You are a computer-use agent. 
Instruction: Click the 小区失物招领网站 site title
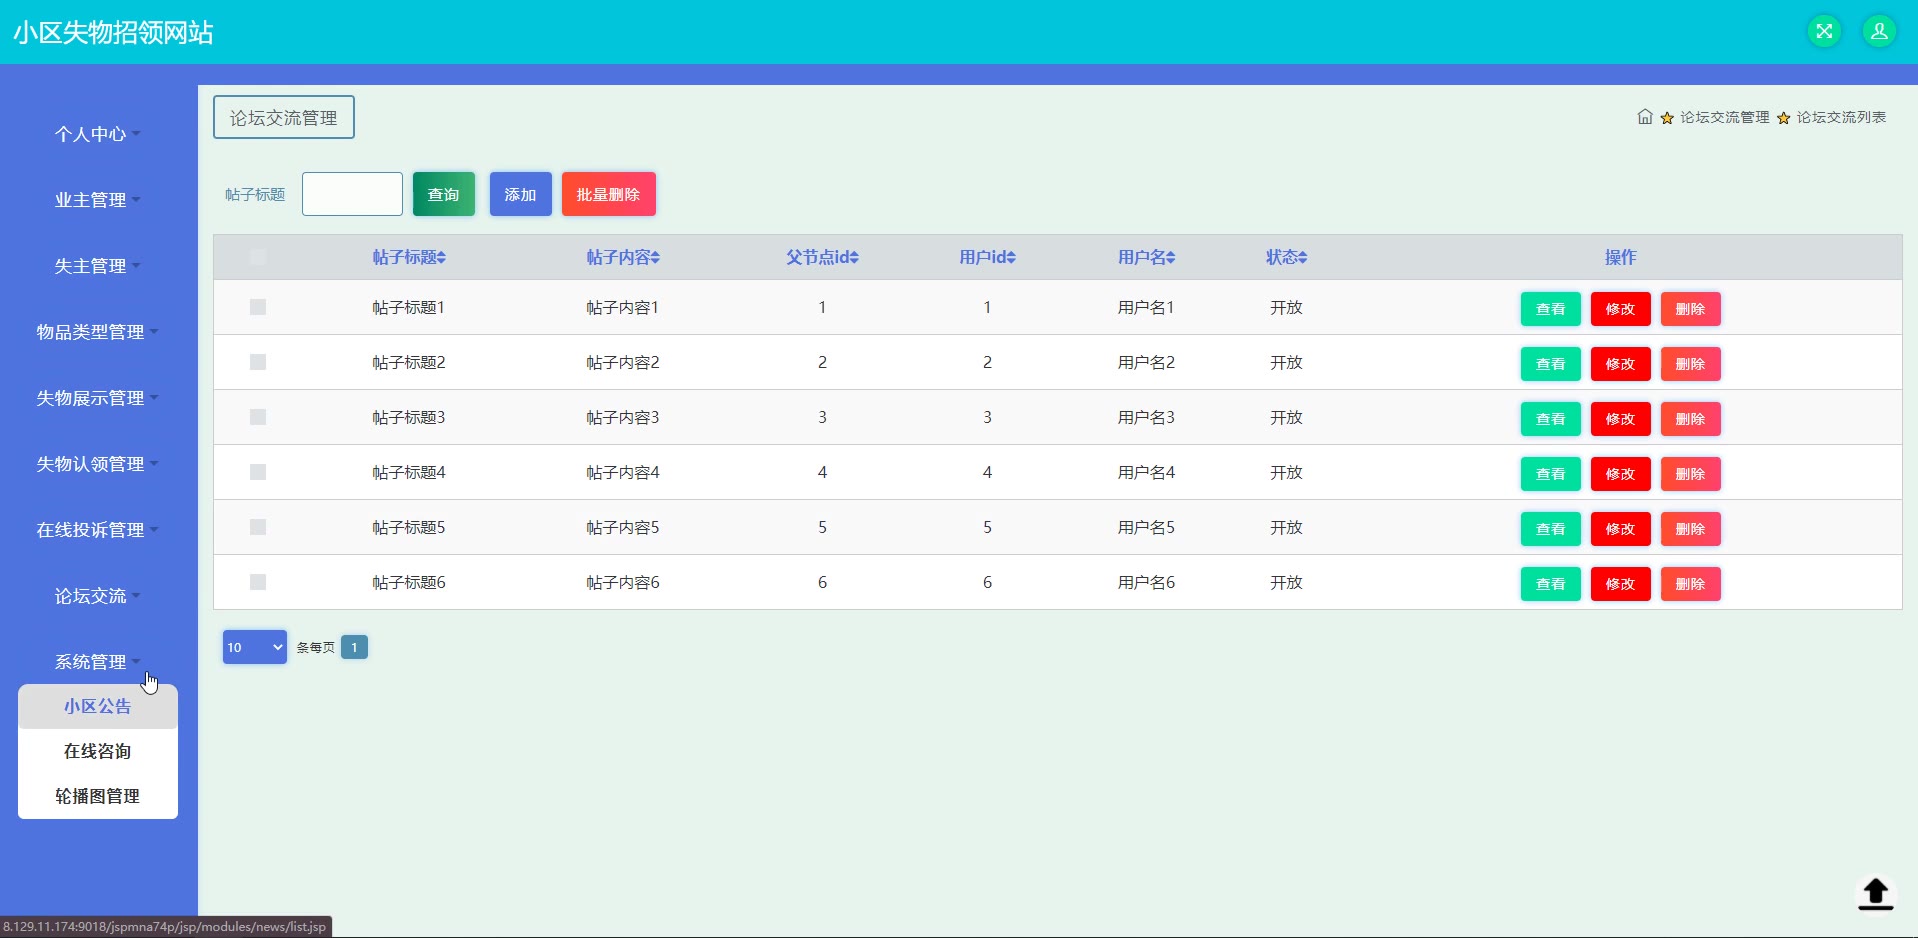tap(113, 32)
